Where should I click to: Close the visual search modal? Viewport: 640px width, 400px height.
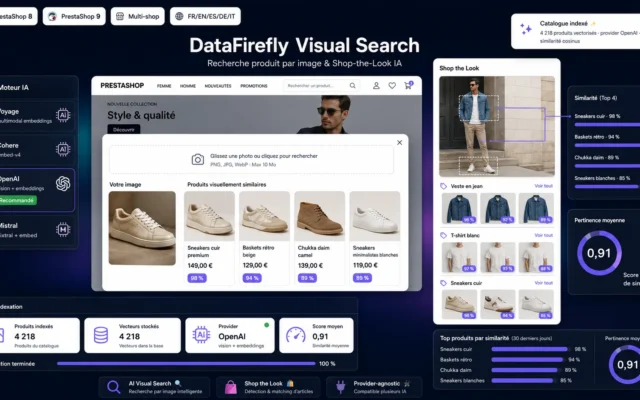click(x=400, y=142)
